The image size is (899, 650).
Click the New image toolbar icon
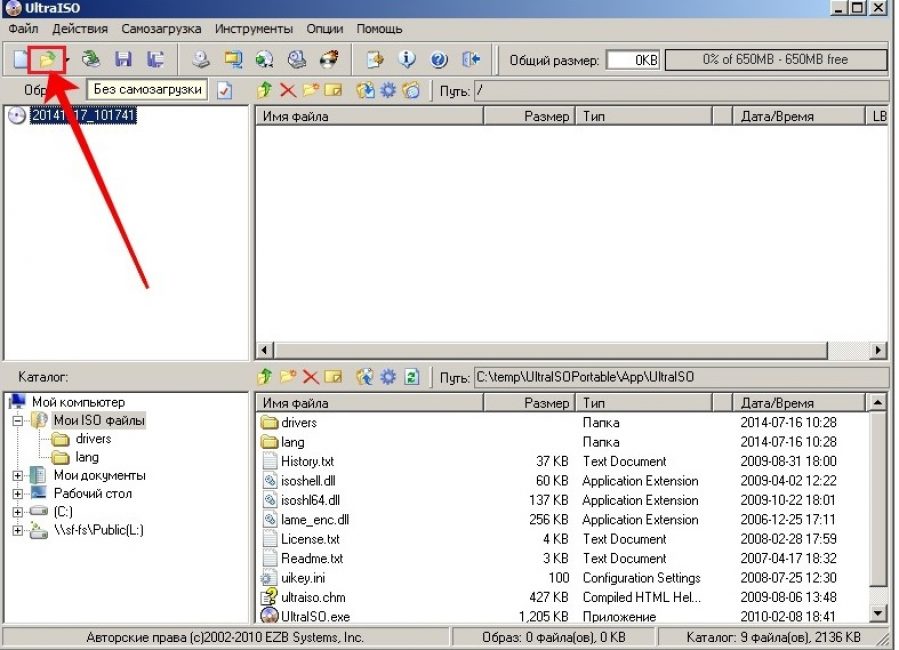pos(20,59)
